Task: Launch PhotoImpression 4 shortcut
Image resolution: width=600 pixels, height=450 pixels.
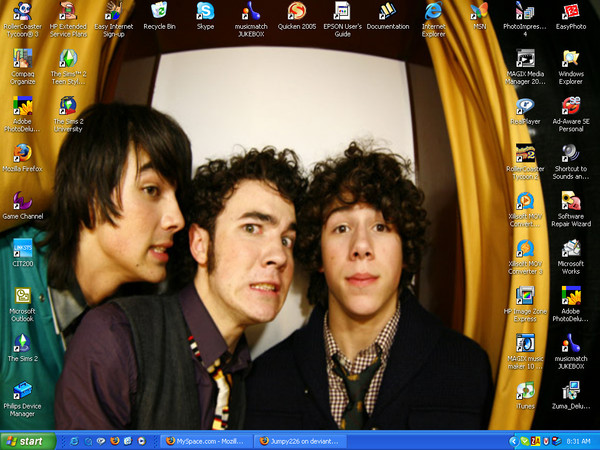Action: click(525, 11)
